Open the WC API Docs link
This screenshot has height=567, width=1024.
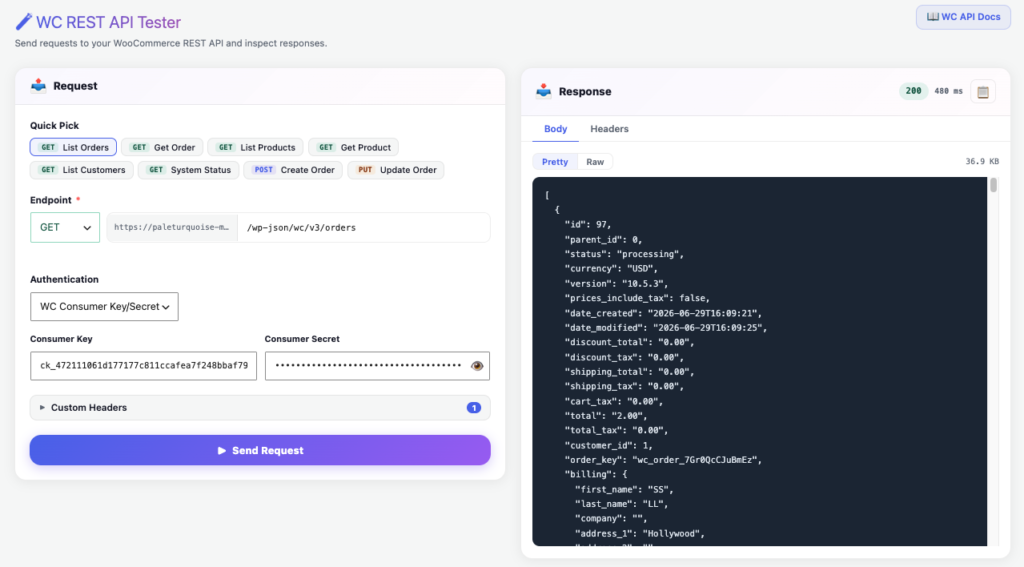tap(963, 17)
